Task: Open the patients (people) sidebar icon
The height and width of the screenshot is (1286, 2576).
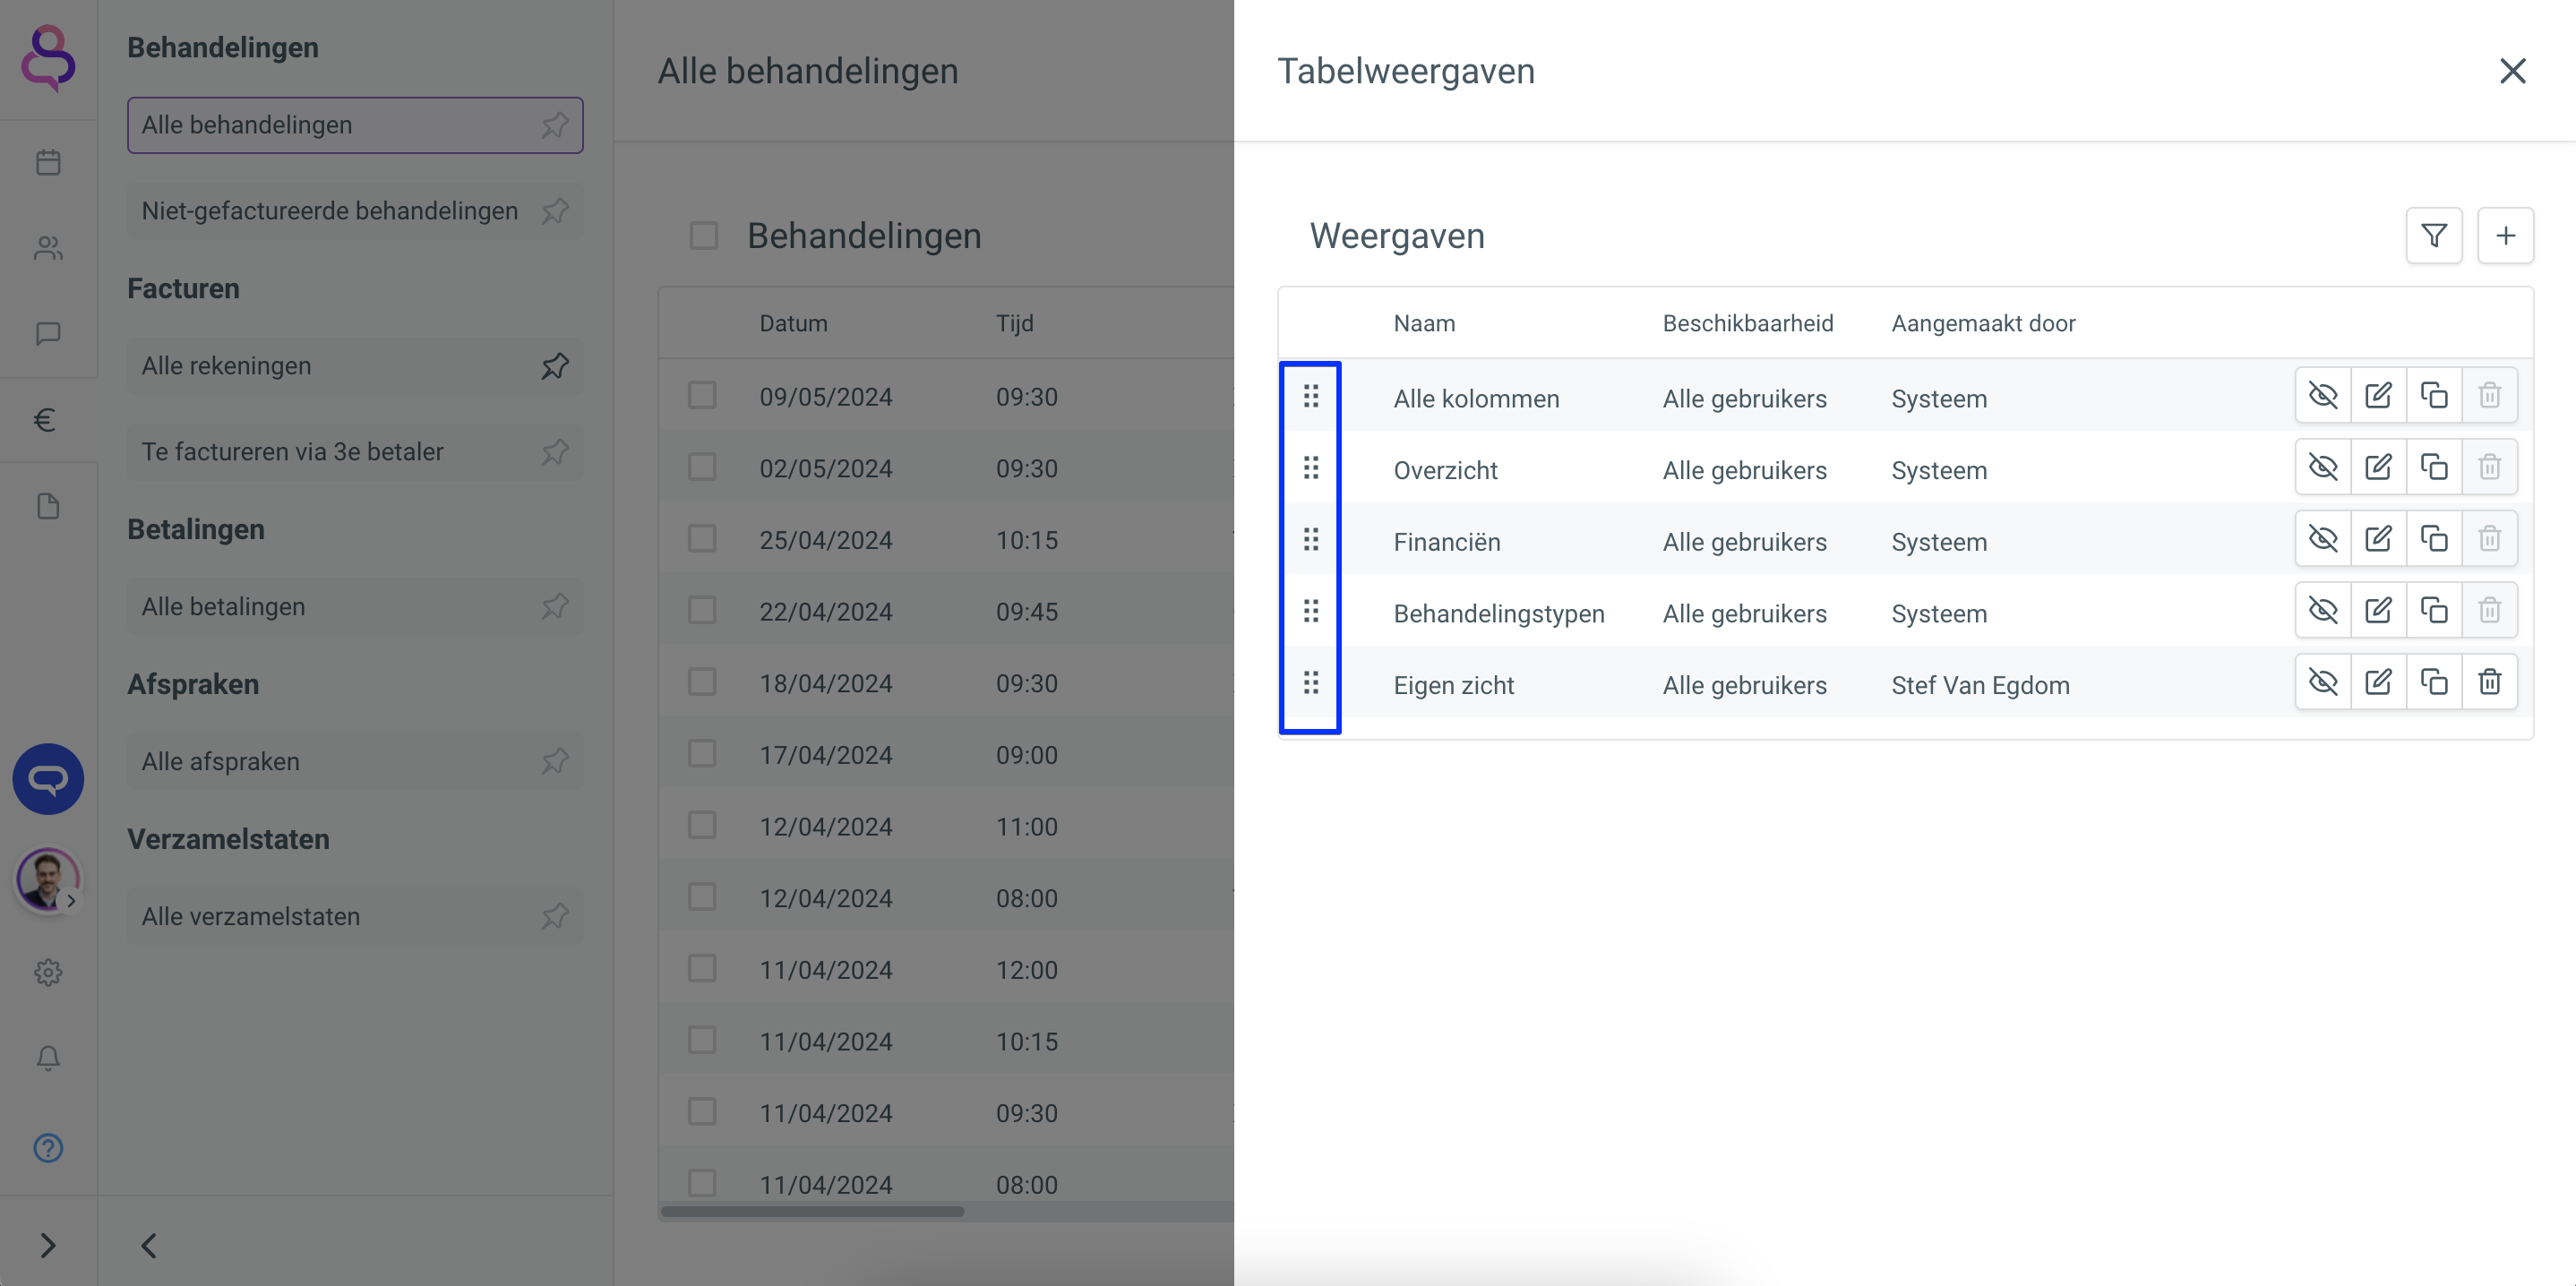Action: point(48,248)
